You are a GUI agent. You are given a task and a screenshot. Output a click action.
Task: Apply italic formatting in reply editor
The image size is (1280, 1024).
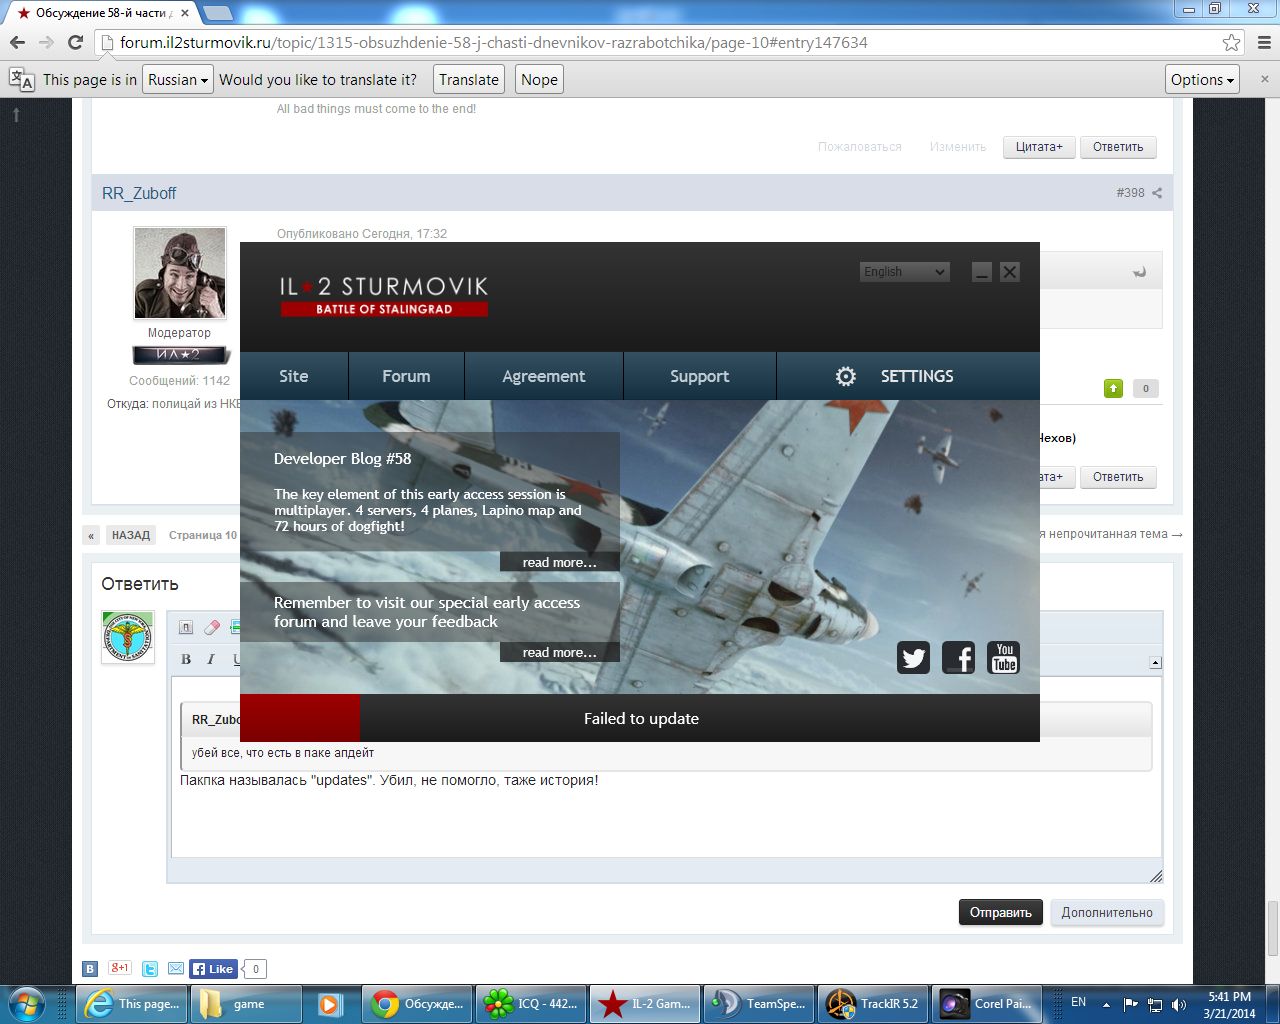(x=211, y=659)
